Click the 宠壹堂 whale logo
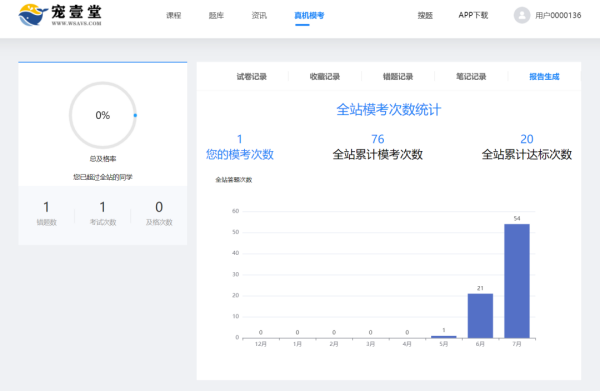The width and height of the screenshot is (600, 391). [x=60, y=15]
